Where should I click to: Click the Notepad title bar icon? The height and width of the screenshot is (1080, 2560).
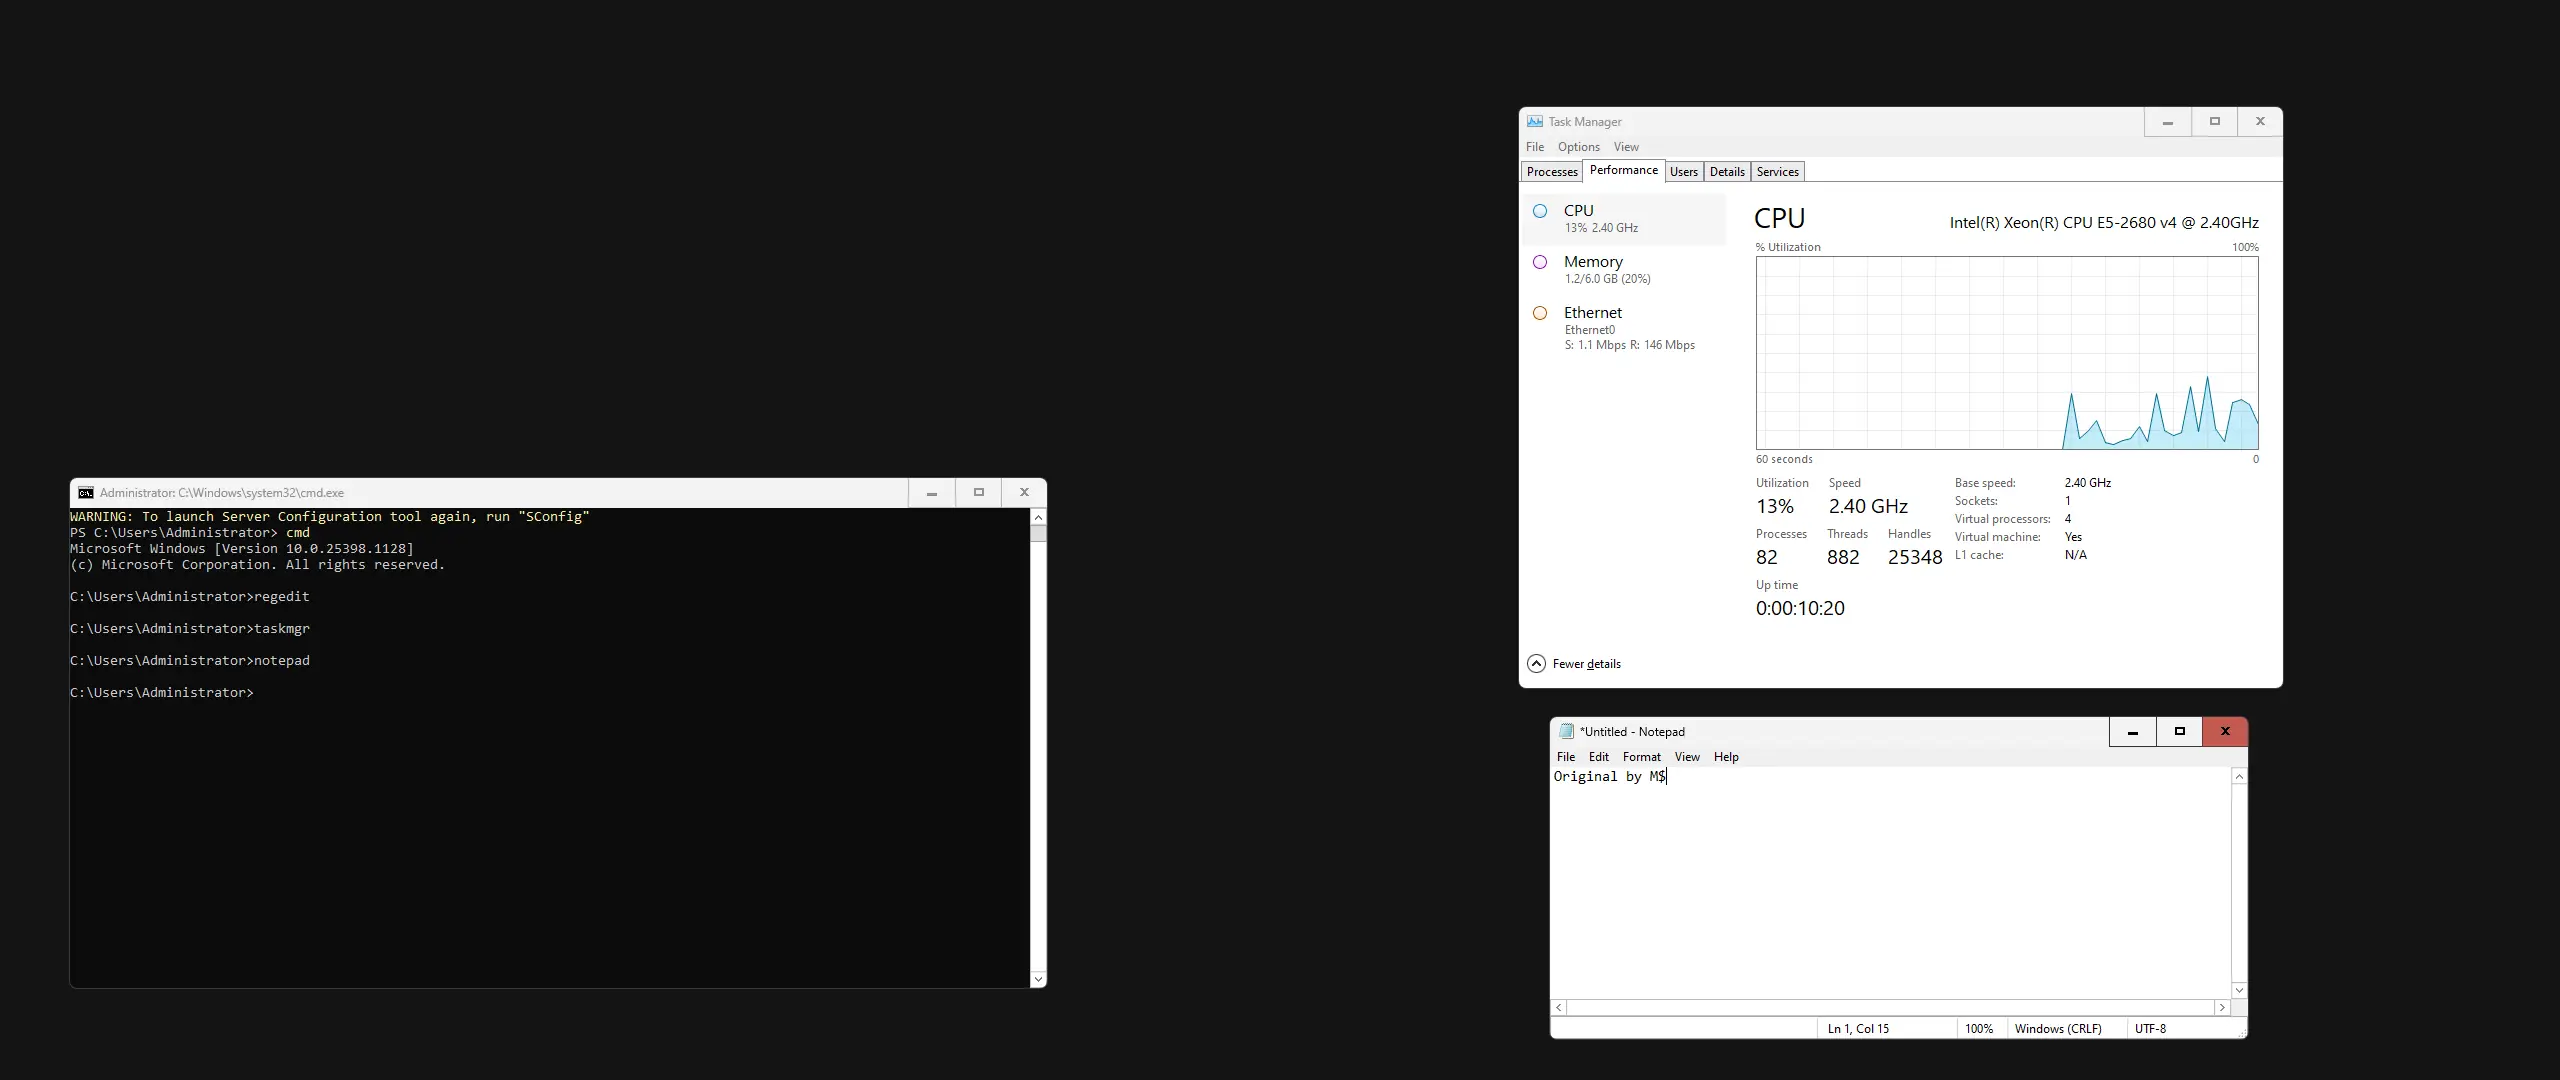coord(1566,732)
